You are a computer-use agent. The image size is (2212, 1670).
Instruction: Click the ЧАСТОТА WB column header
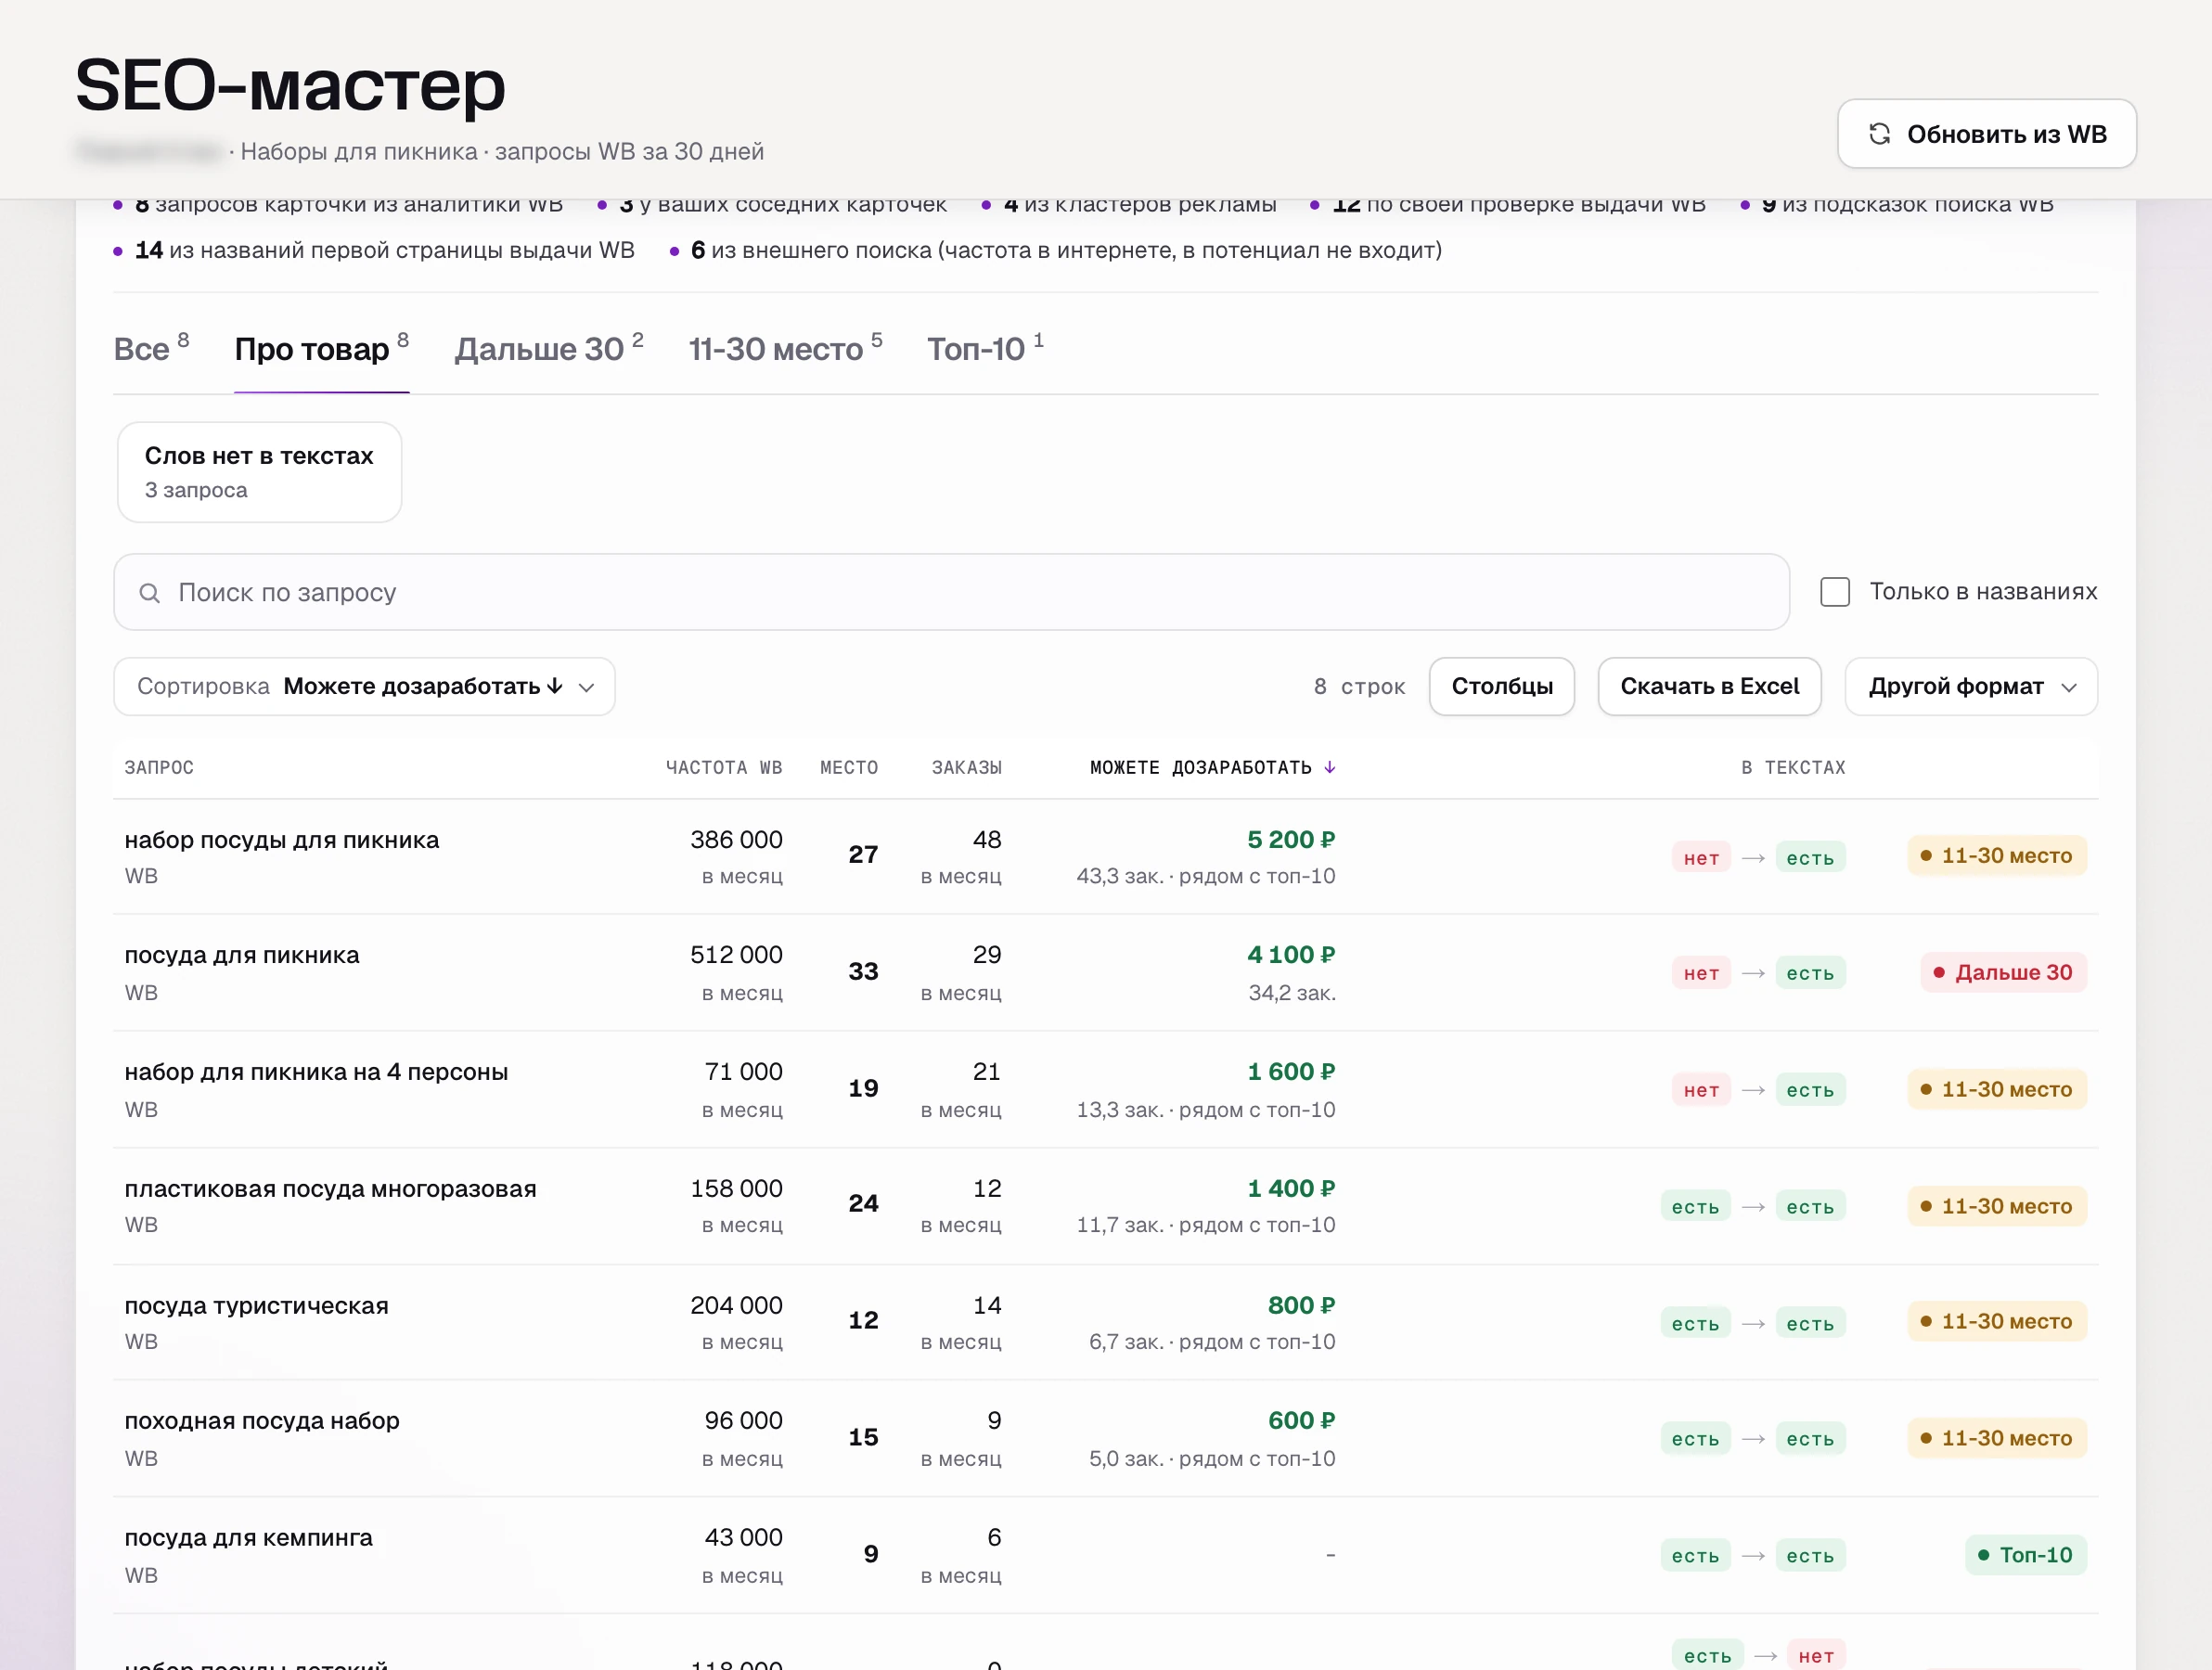tap(724, 768)
